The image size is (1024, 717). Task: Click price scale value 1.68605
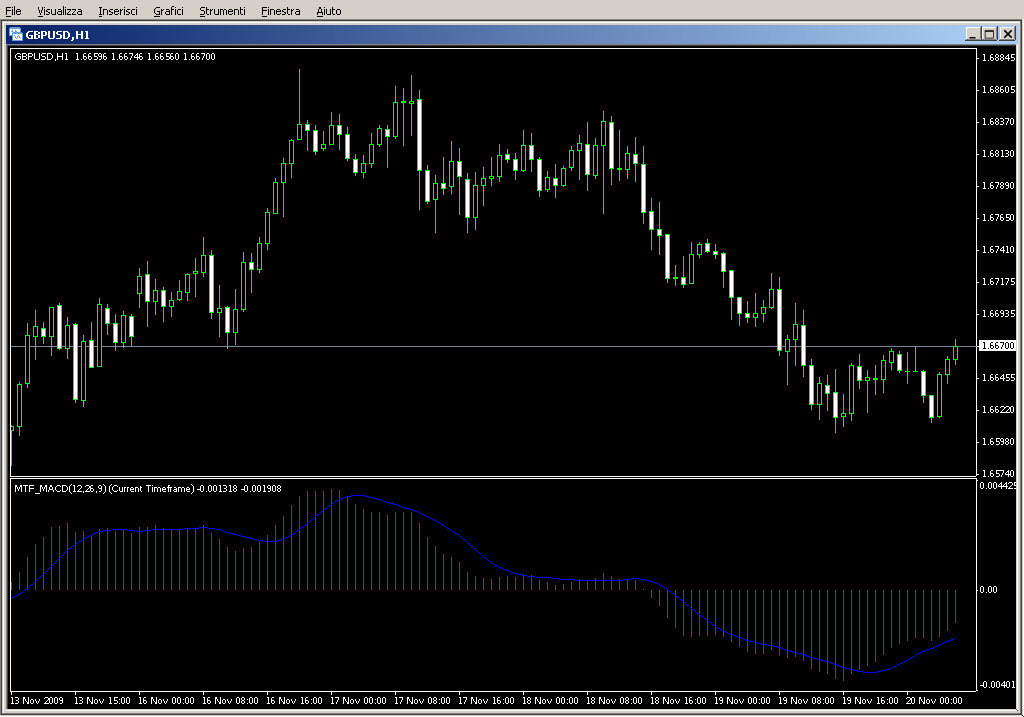999,89
